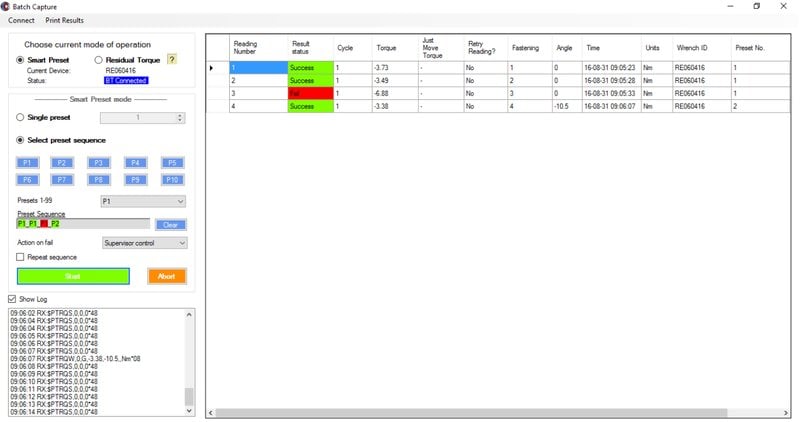This screenshot has width=800, height=422.
Task: Click the P3 preset button
Action: (x=100, y=162)
